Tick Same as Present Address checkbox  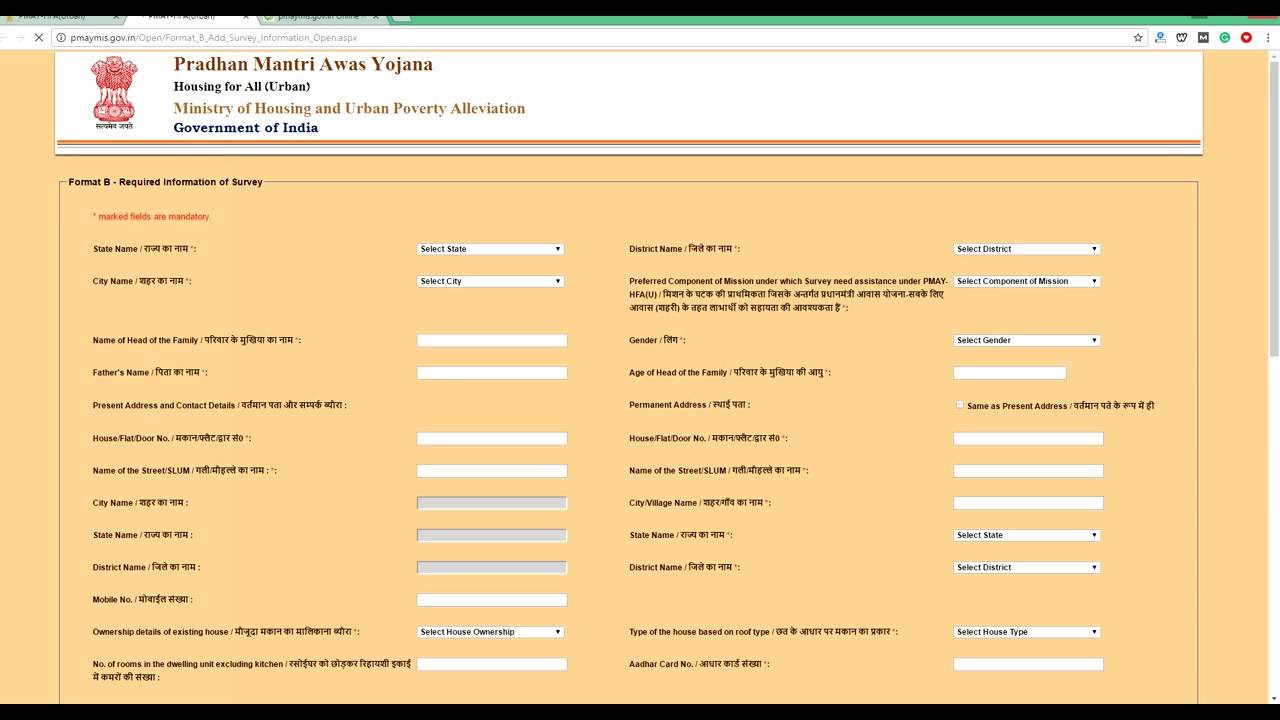click(x=960, y=405)
